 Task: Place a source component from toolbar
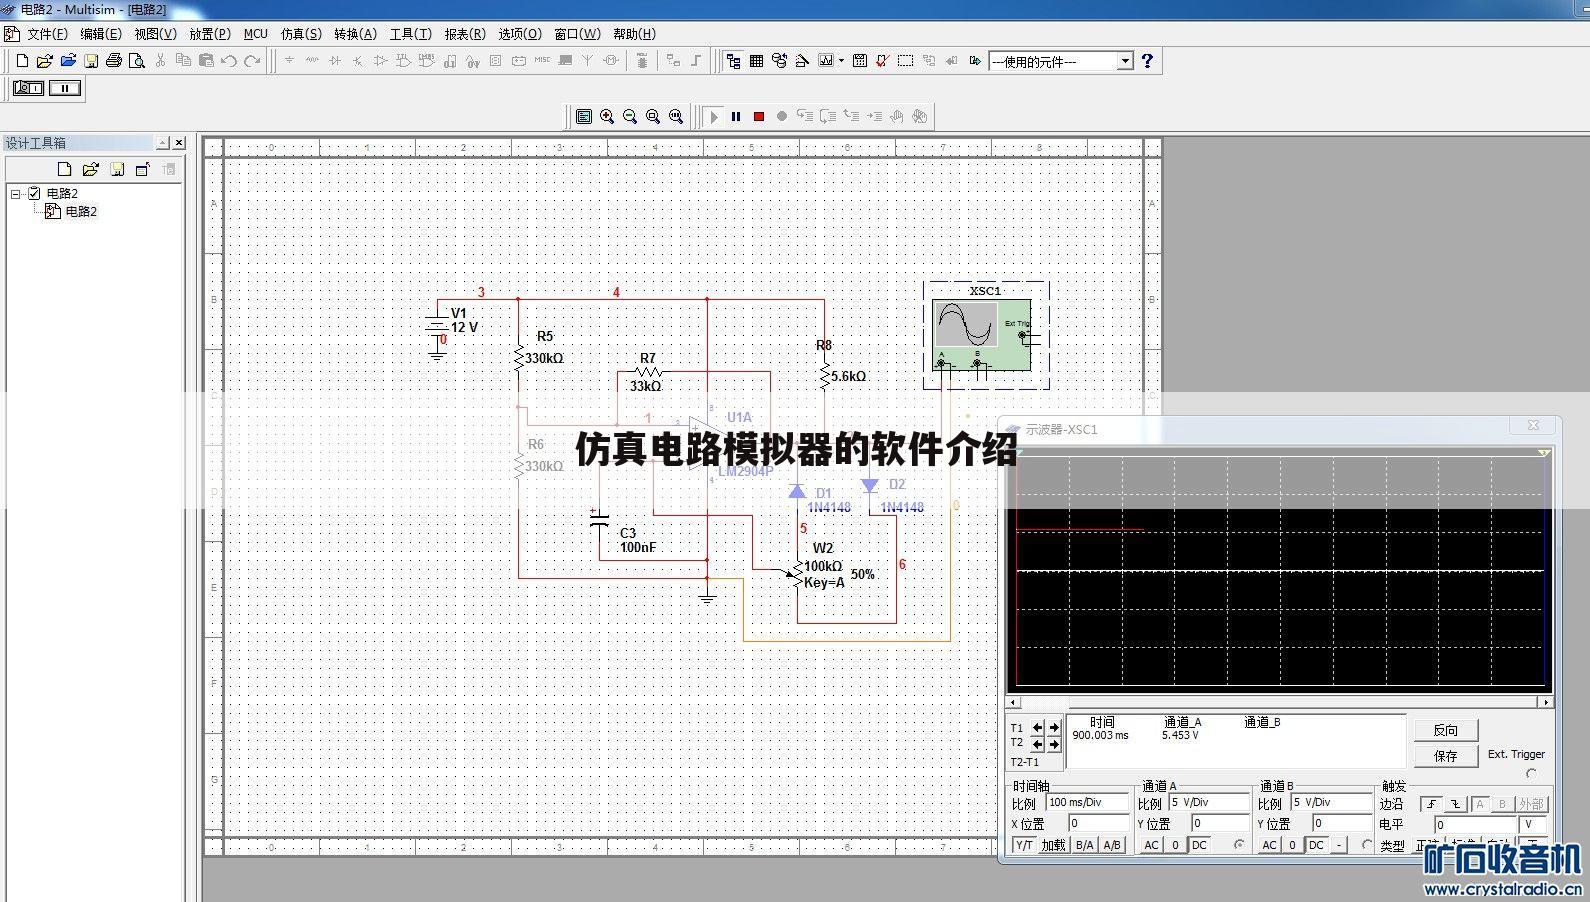click(289, 61)
